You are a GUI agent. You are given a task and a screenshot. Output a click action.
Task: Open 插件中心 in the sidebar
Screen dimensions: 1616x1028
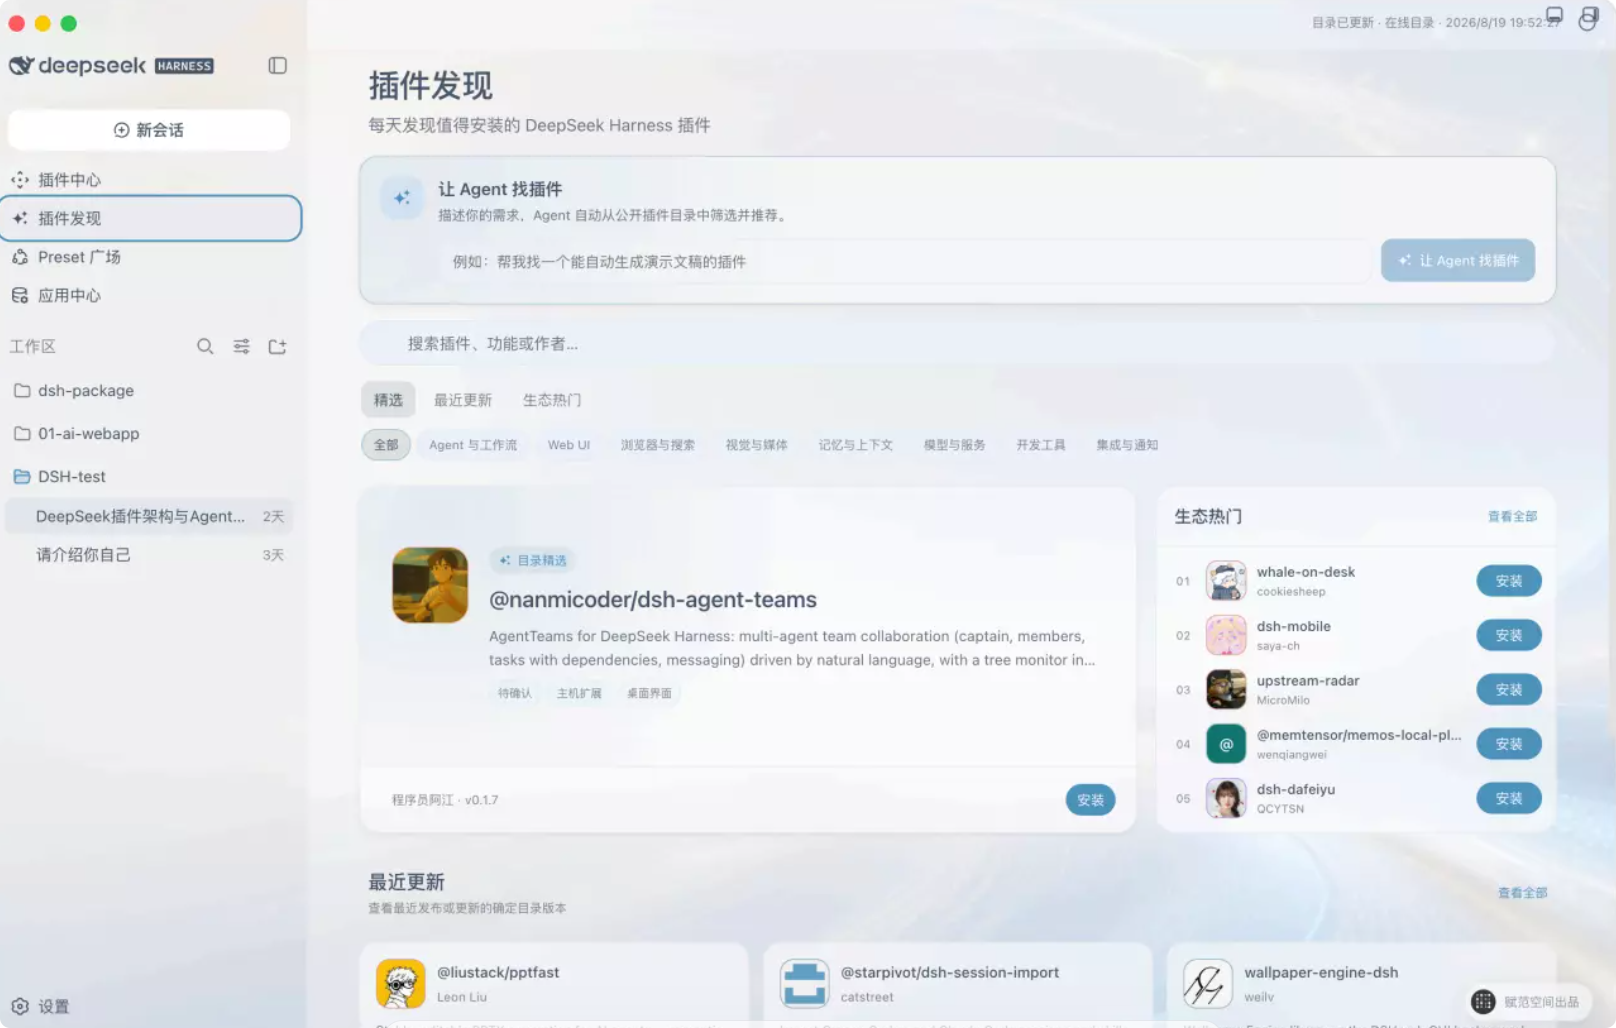(150, 180)
